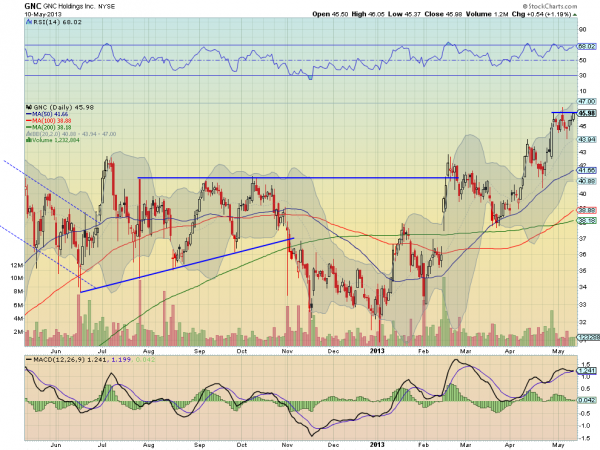Click the 2M volume axis label
The image size is (600, 450).
pos(18,332)
